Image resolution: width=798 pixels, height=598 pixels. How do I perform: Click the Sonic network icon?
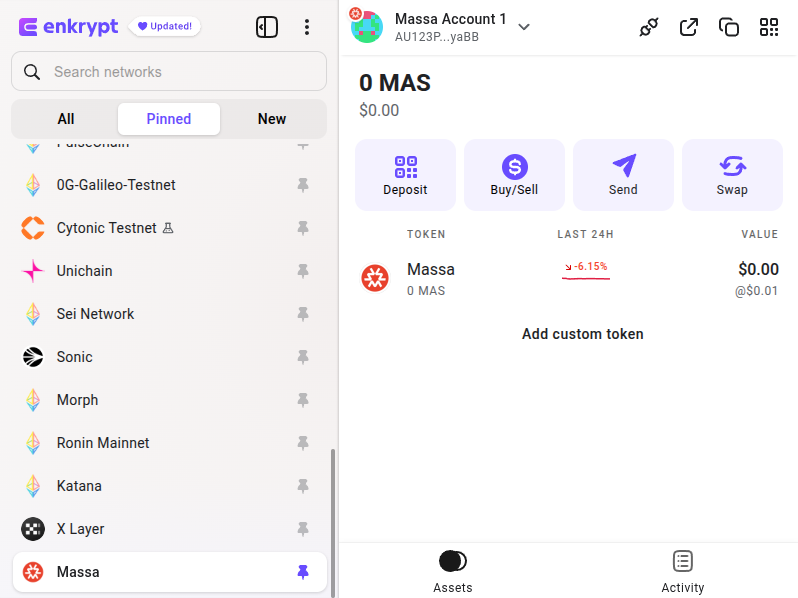(33, 357)
